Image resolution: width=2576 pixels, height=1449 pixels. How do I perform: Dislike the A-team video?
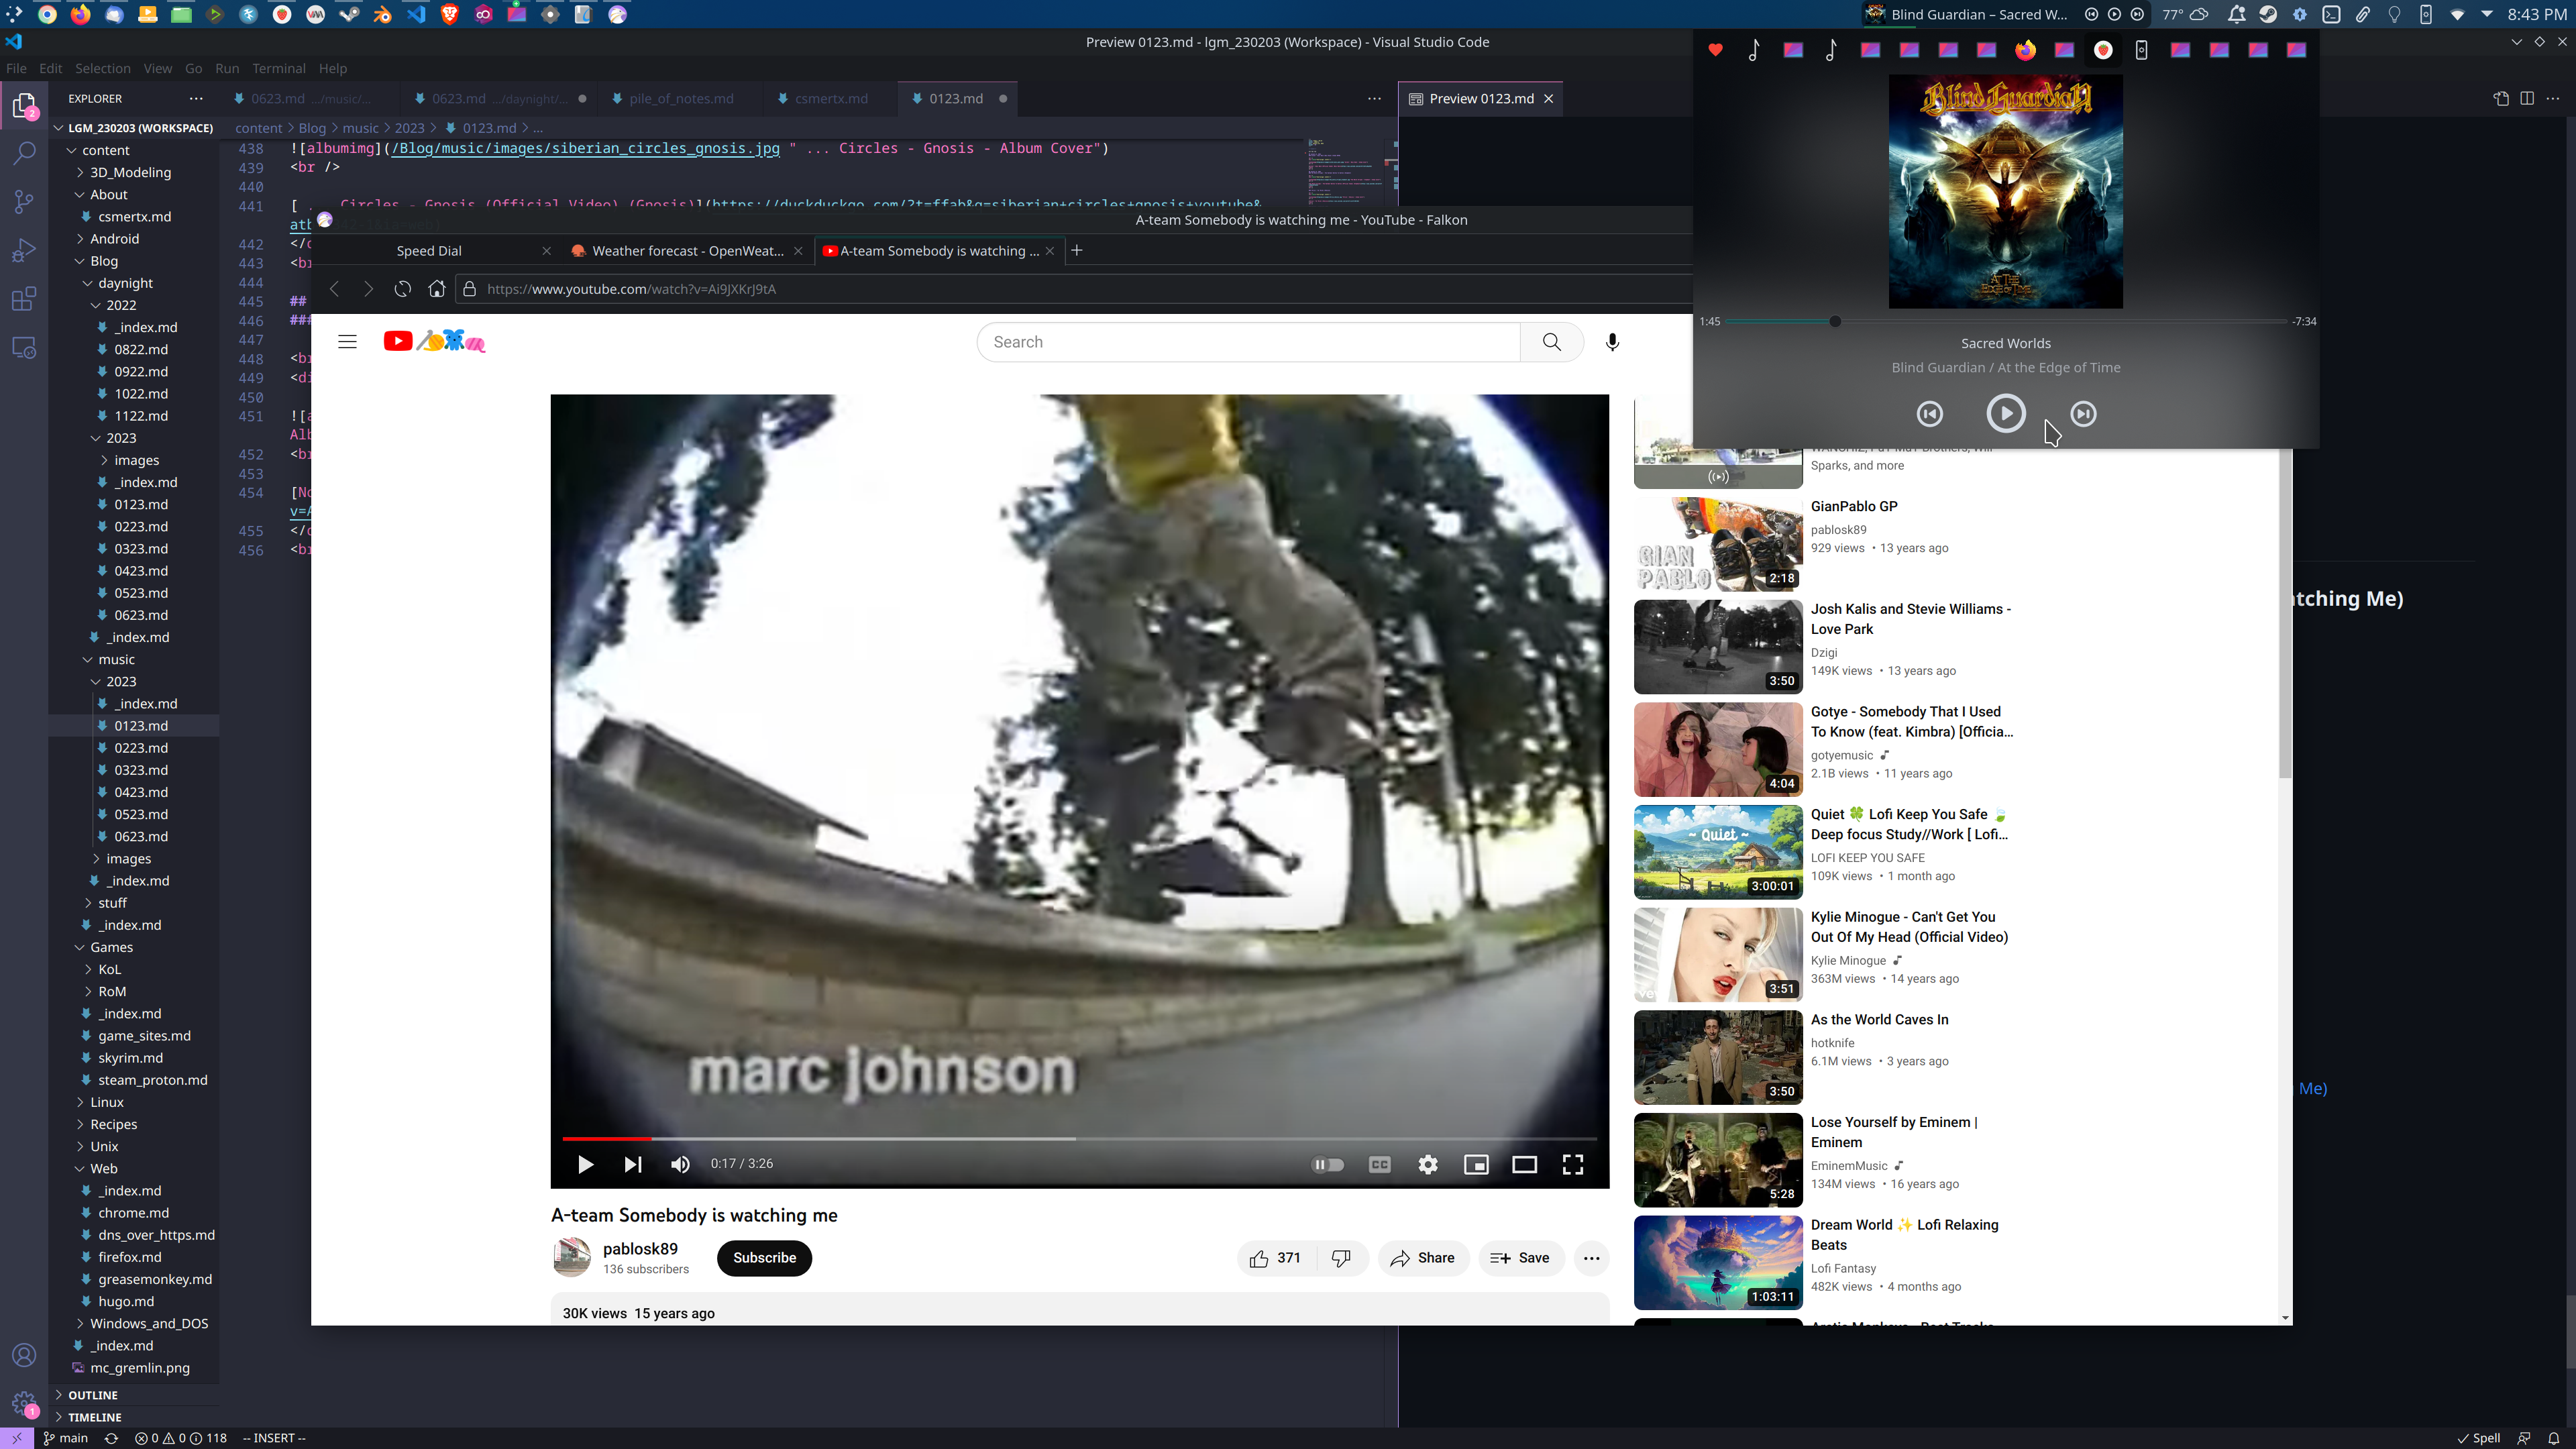[1341, 1258]
